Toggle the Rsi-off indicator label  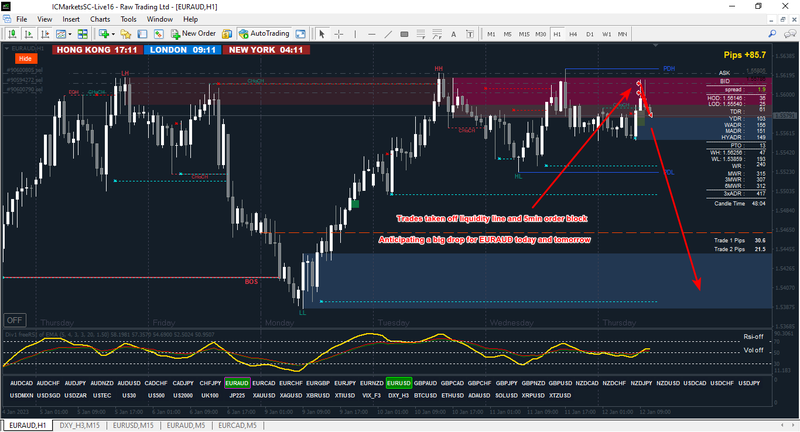753,337
